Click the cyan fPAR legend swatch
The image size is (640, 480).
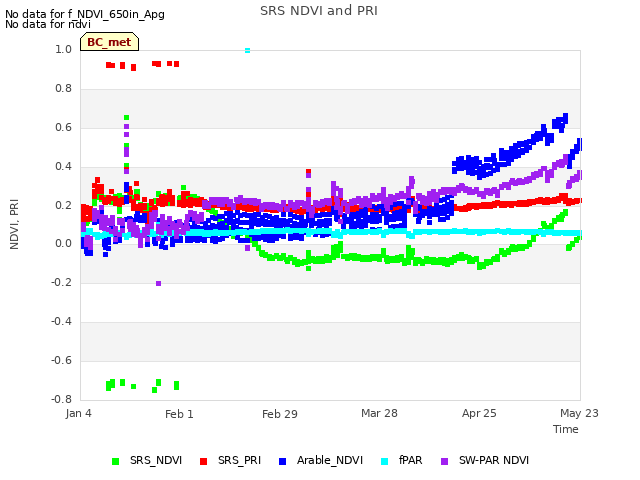[x=384, y=461]
